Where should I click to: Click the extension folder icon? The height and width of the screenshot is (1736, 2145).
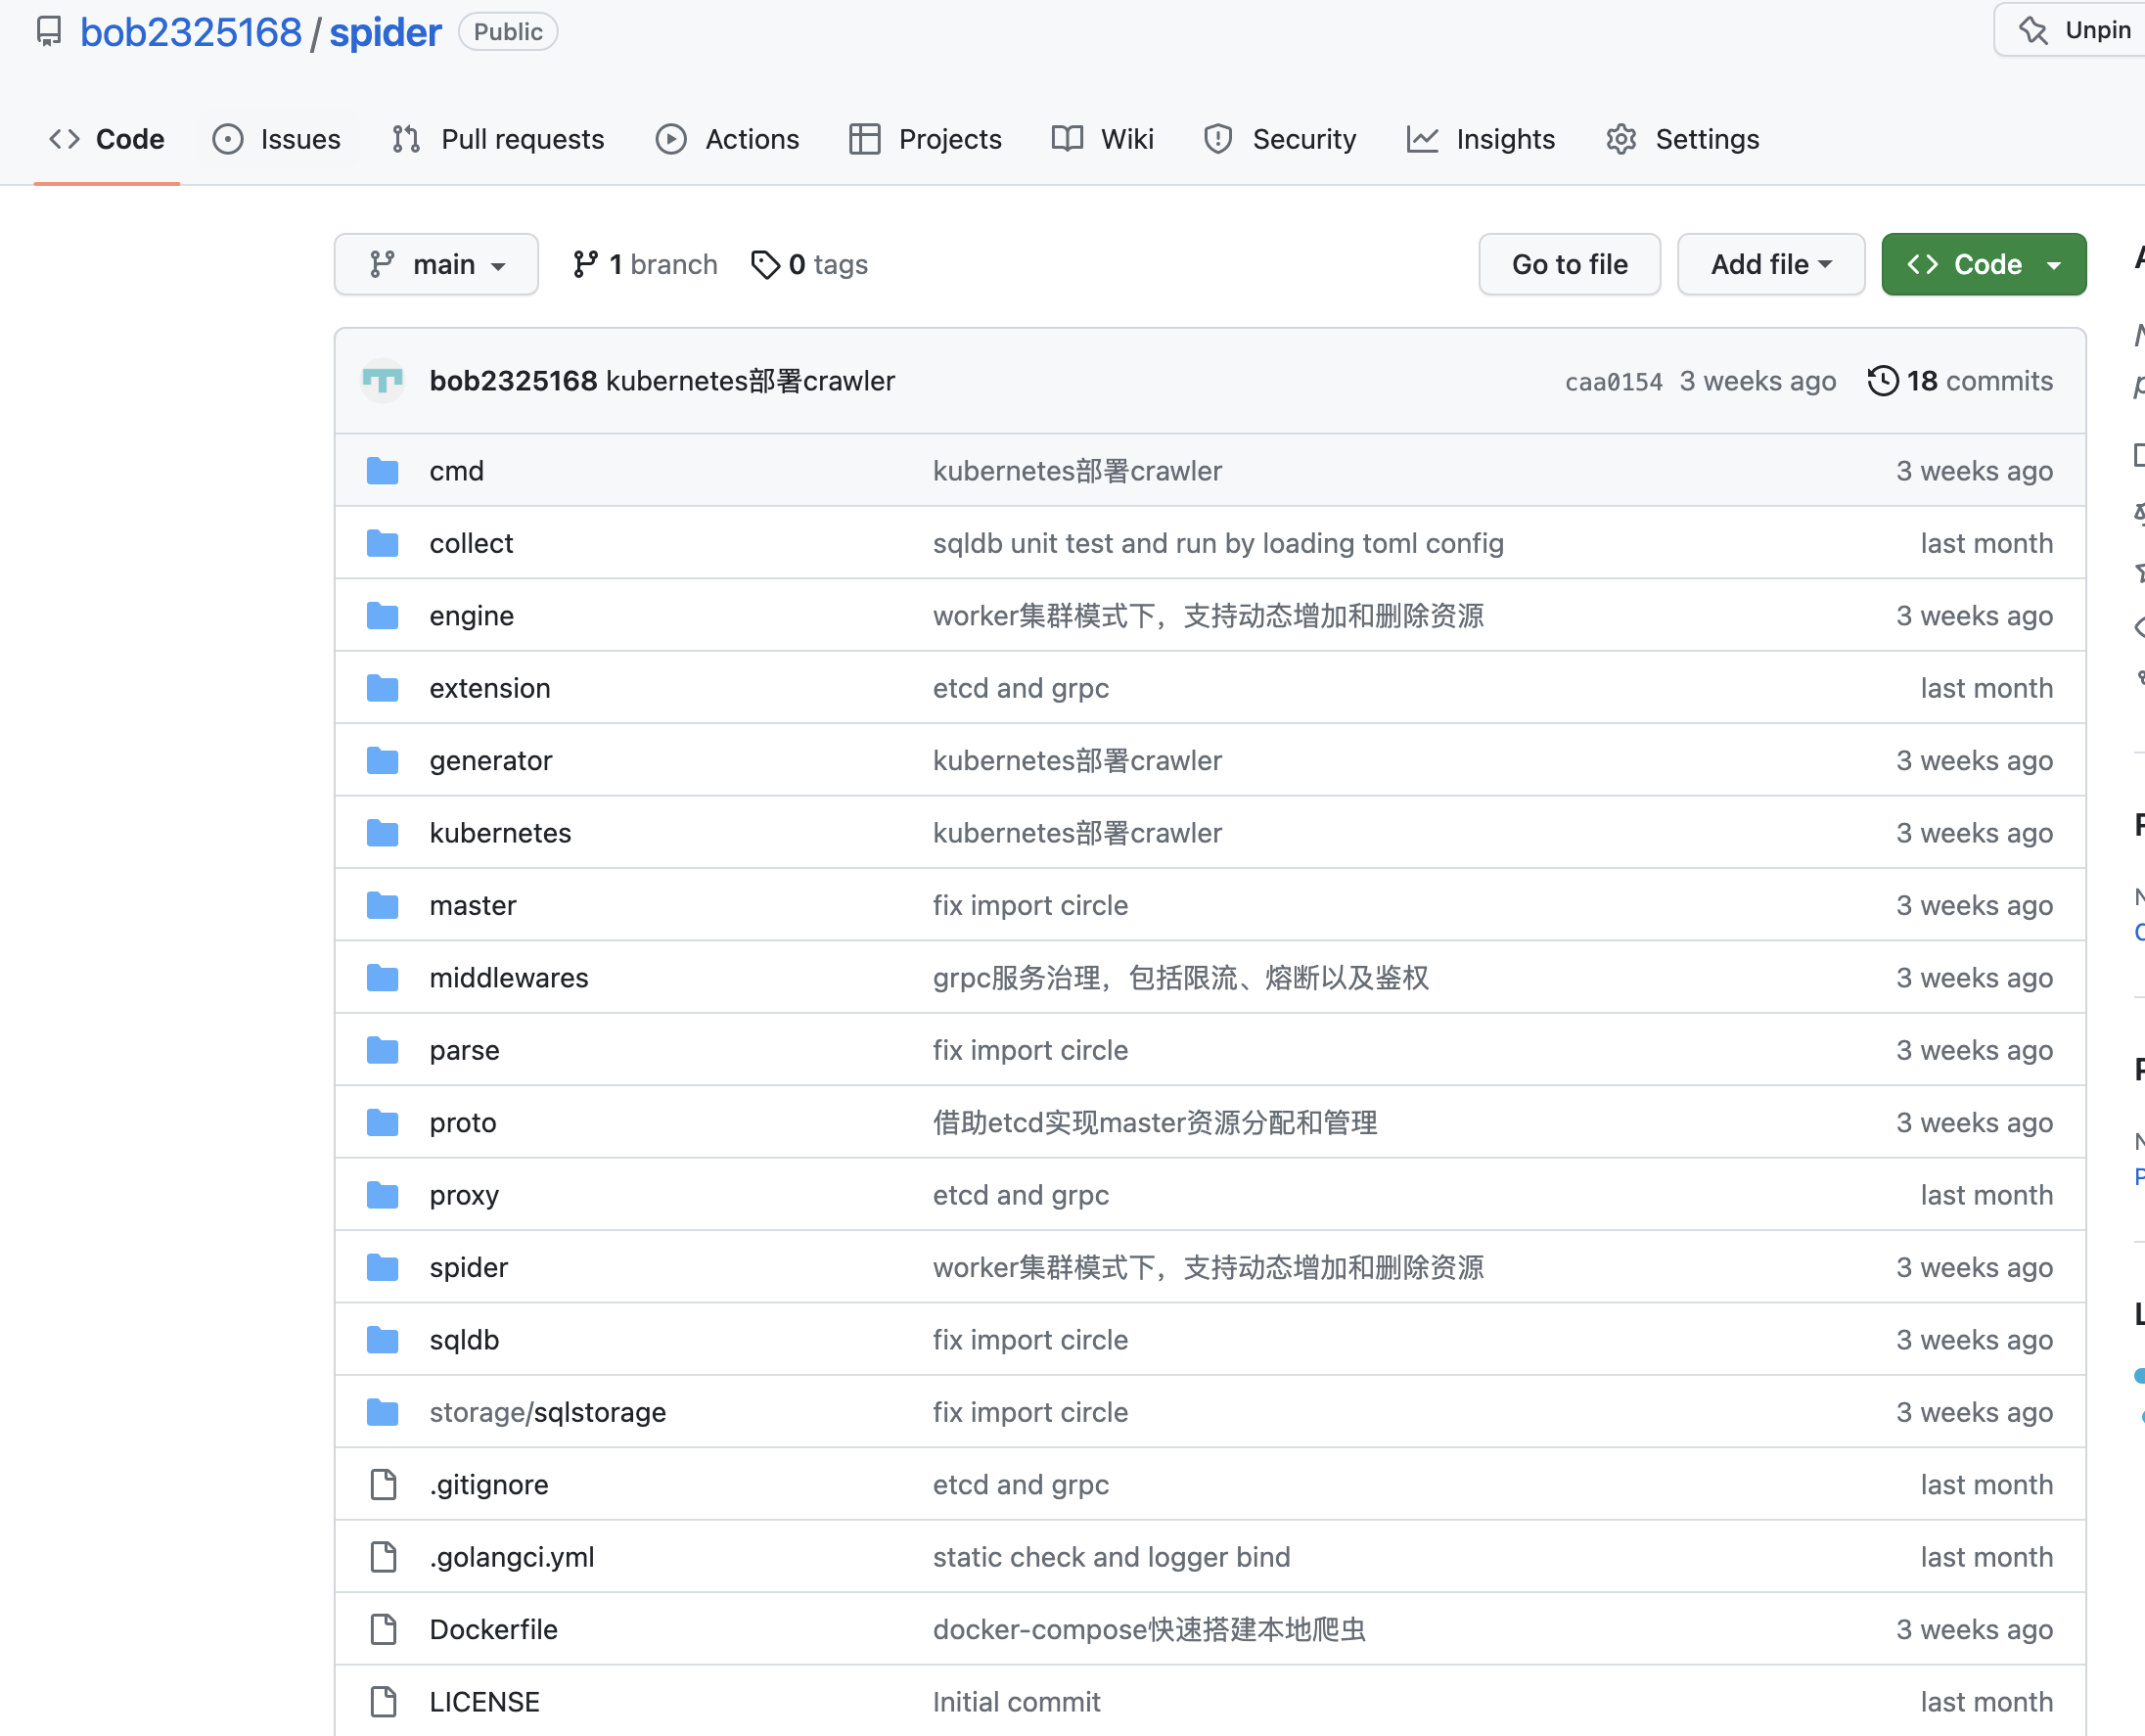[x=382, y=688]
